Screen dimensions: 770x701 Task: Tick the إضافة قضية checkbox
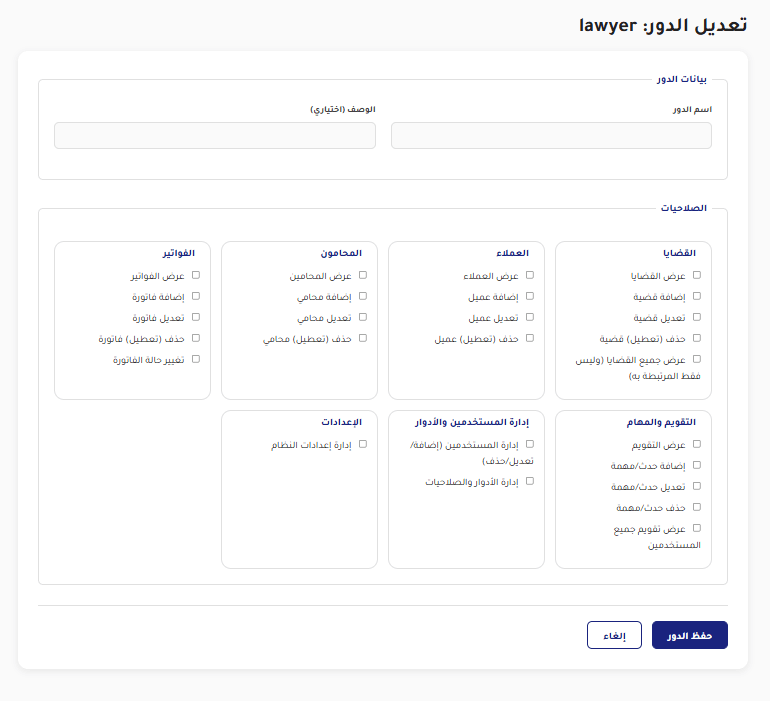pyautogui.click(x=697, y=296)
